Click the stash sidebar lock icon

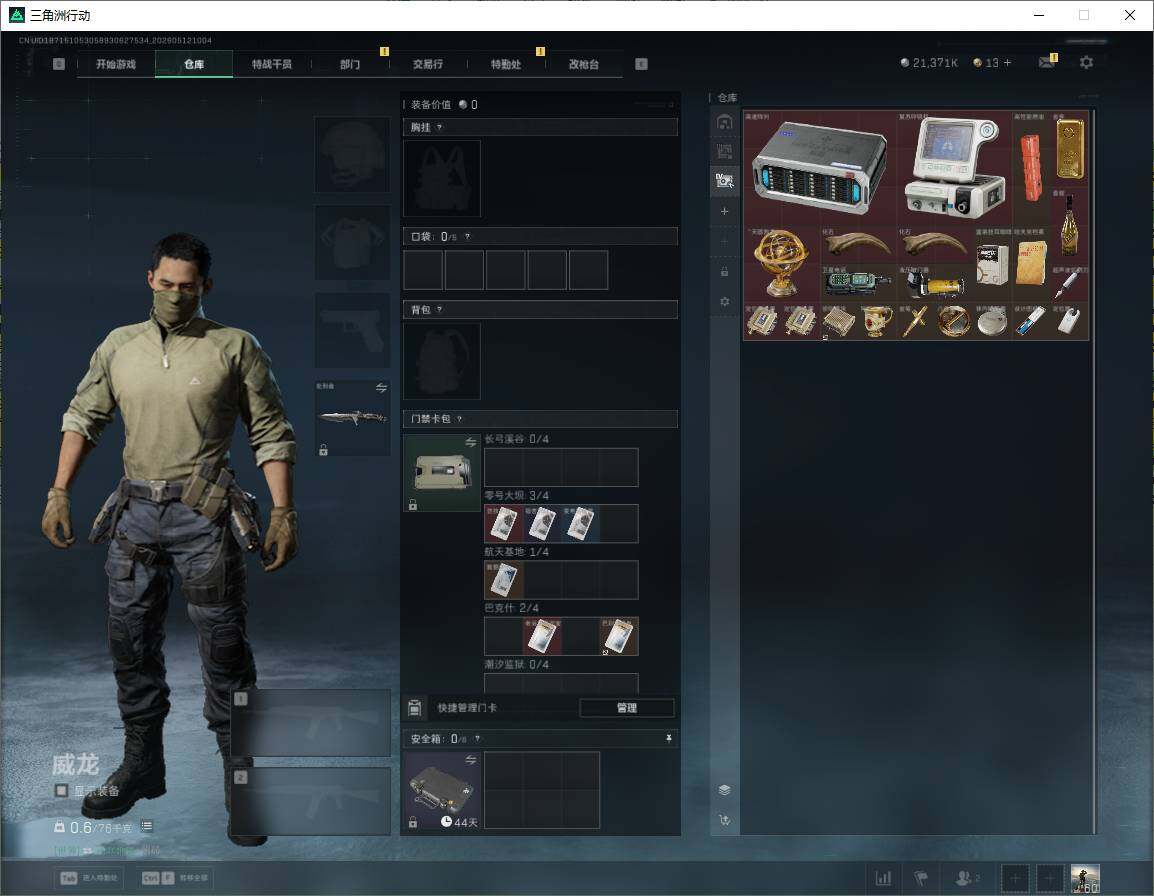pos(724,272)
